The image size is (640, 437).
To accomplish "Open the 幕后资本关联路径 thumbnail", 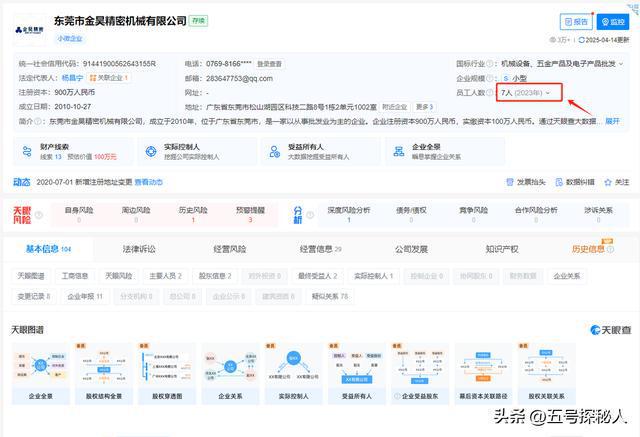I will tap(483, 373).
